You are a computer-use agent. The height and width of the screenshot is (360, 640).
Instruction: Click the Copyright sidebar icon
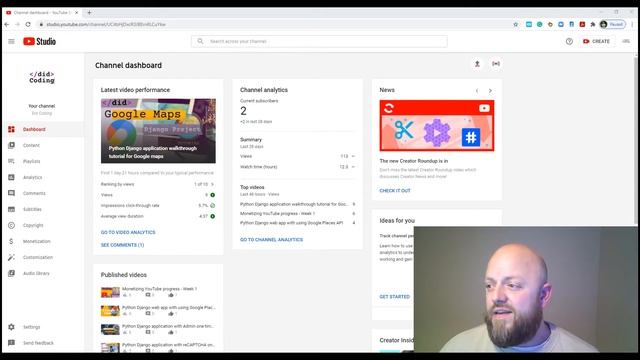pos(11,225)
